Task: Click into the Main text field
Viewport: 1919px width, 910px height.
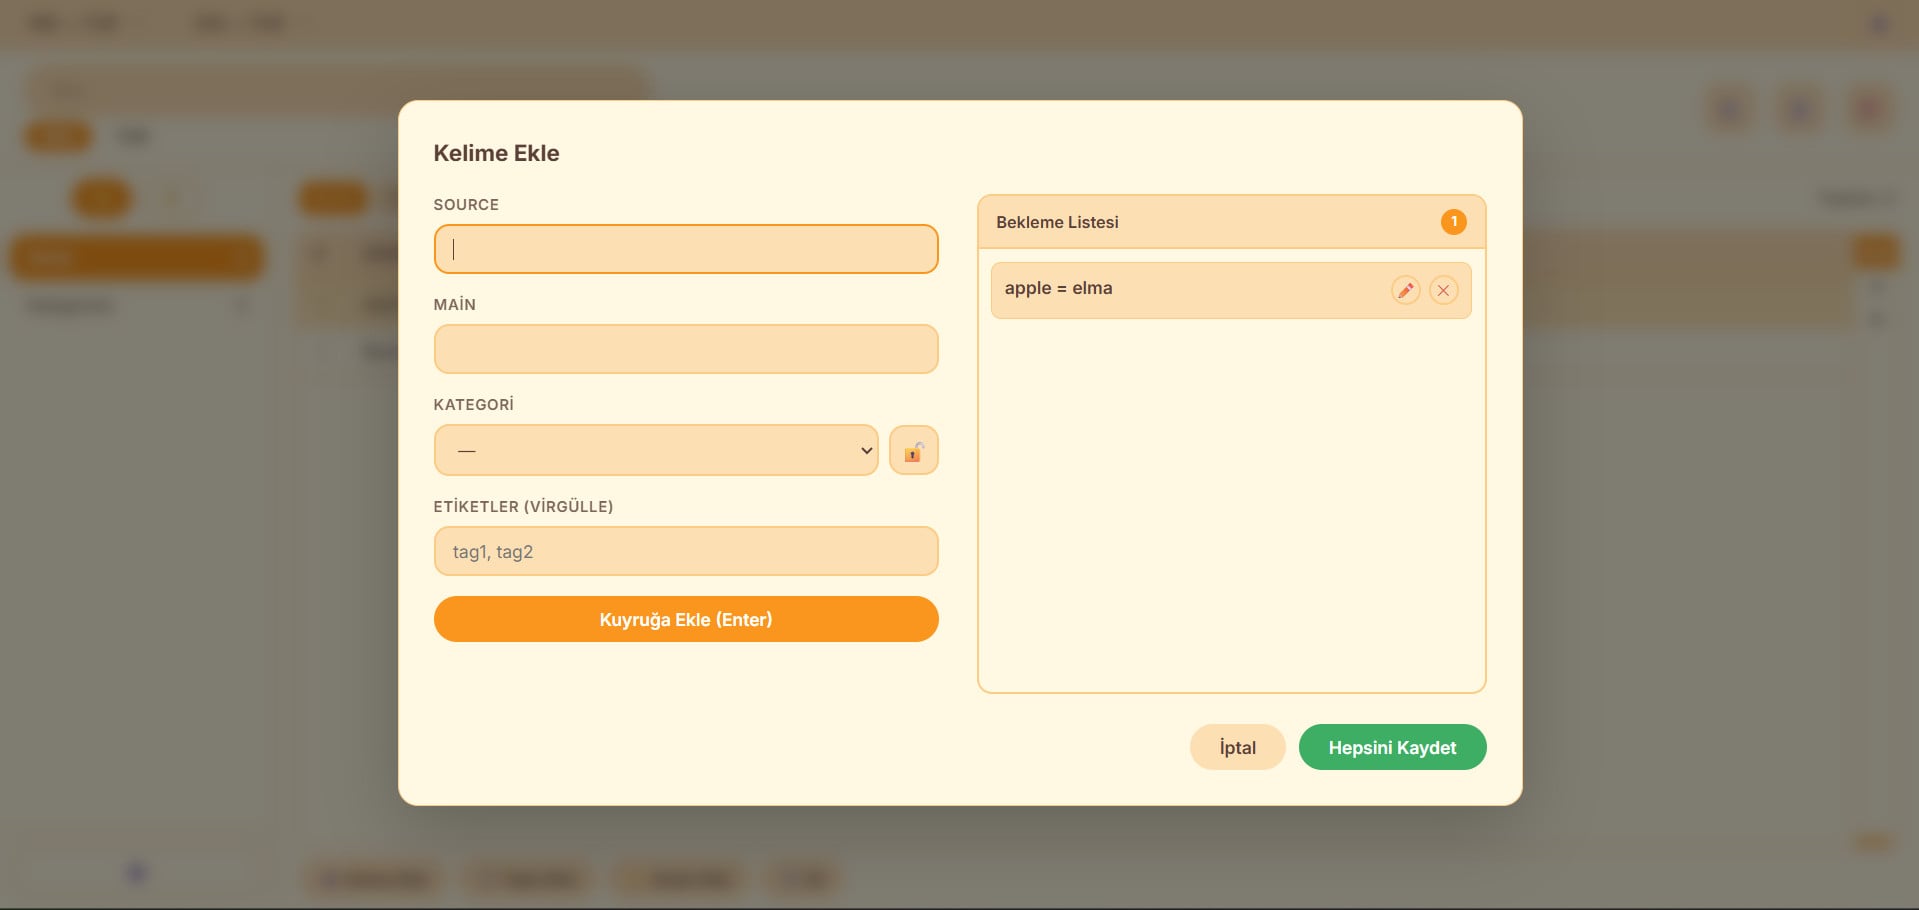Action: point(685,349)
